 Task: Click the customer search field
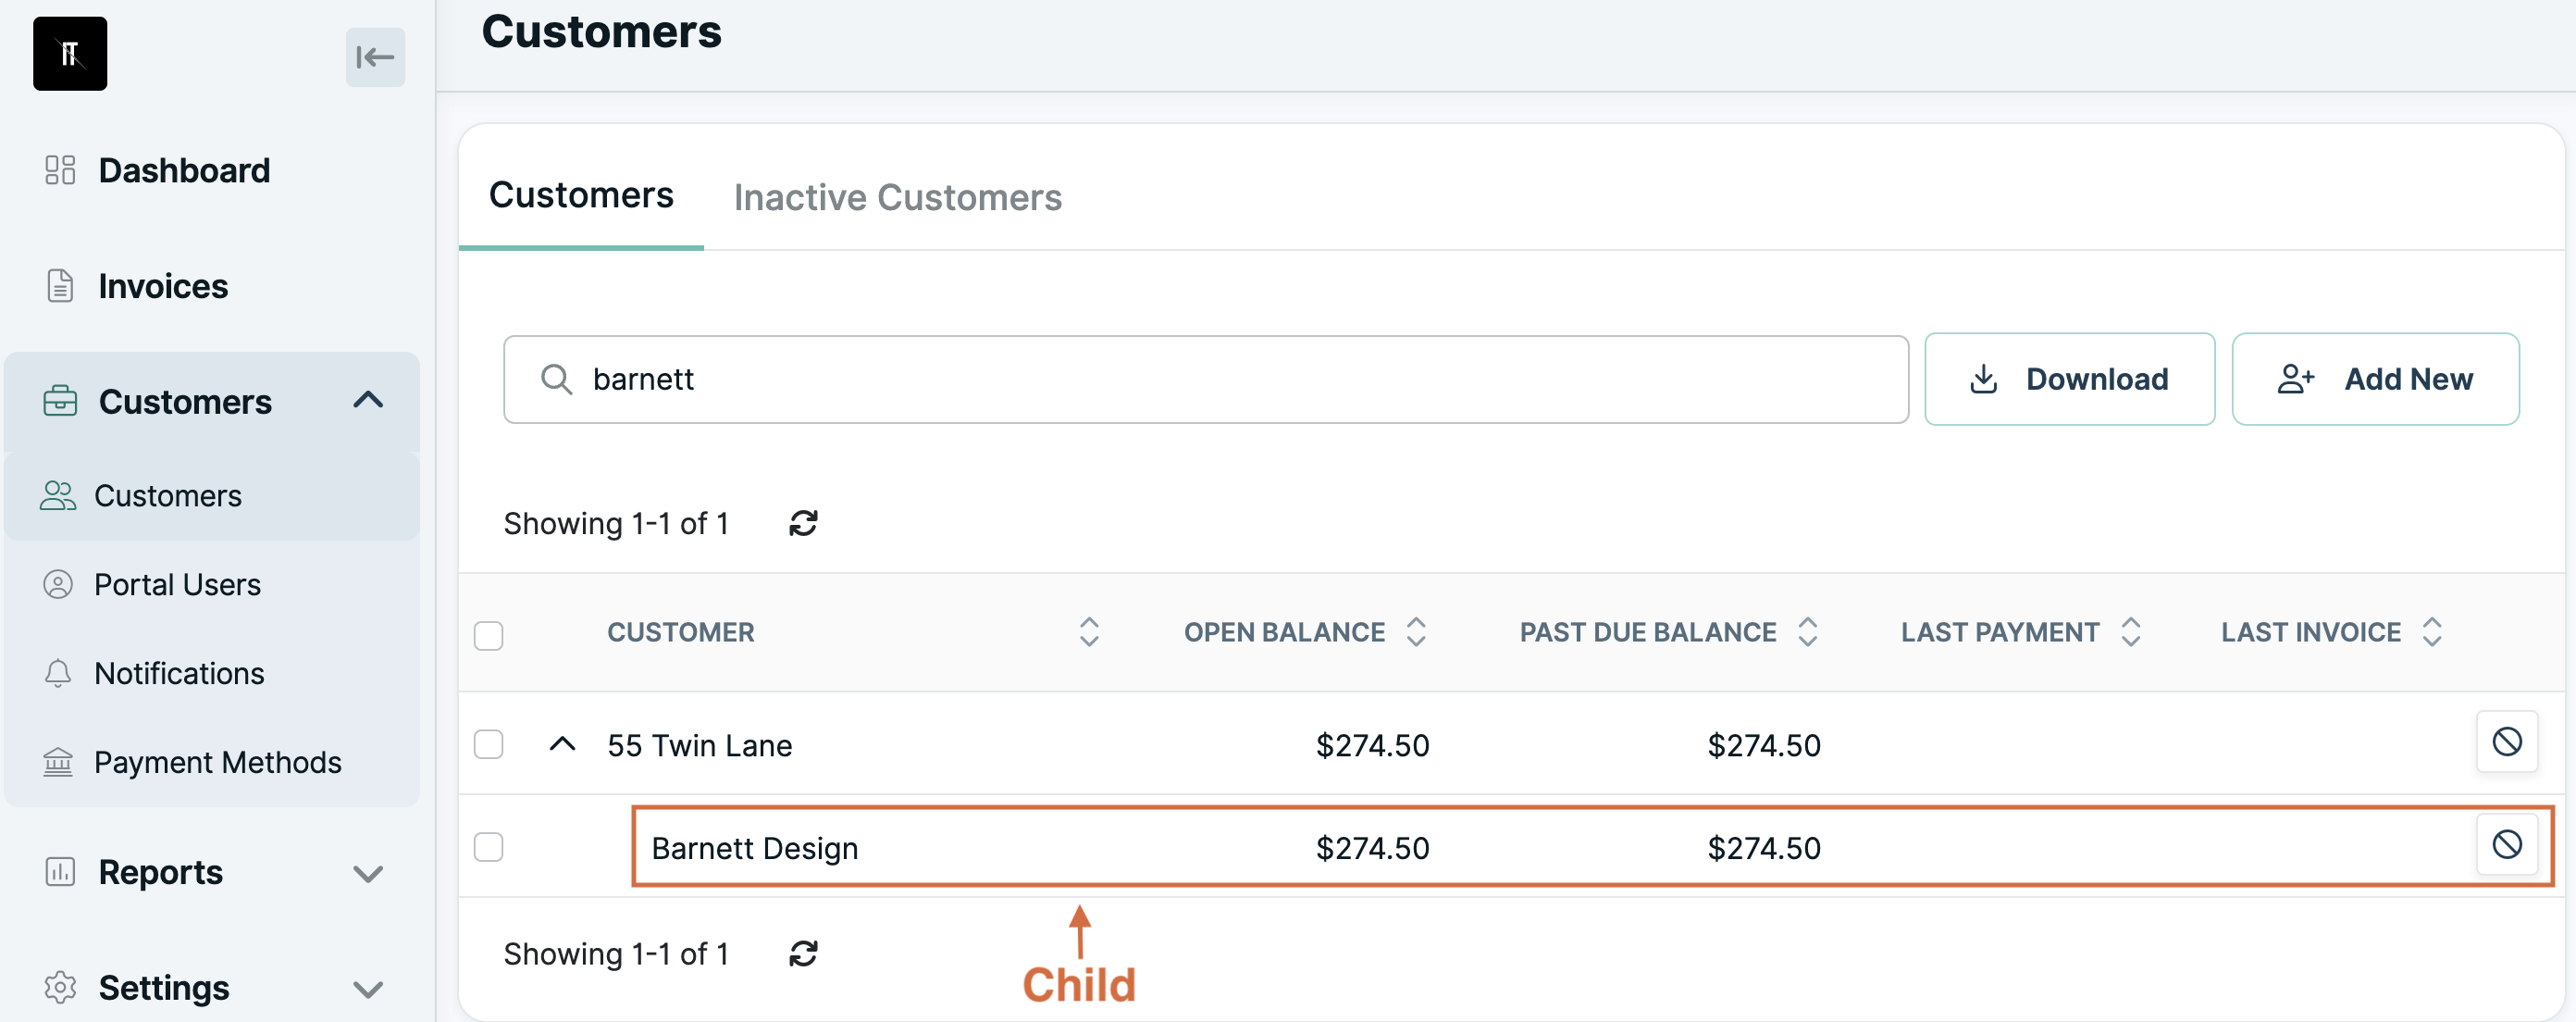[x=1205, y=379]
